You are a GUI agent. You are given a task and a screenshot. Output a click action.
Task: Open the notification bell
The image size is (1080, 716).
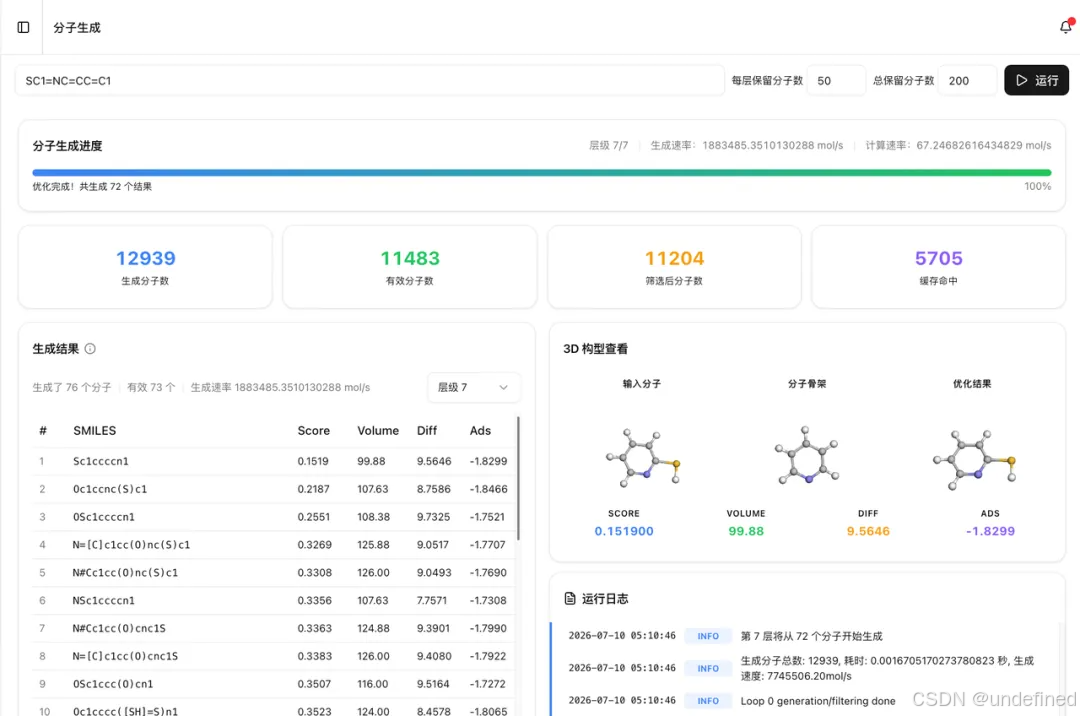click(1066, 27)
